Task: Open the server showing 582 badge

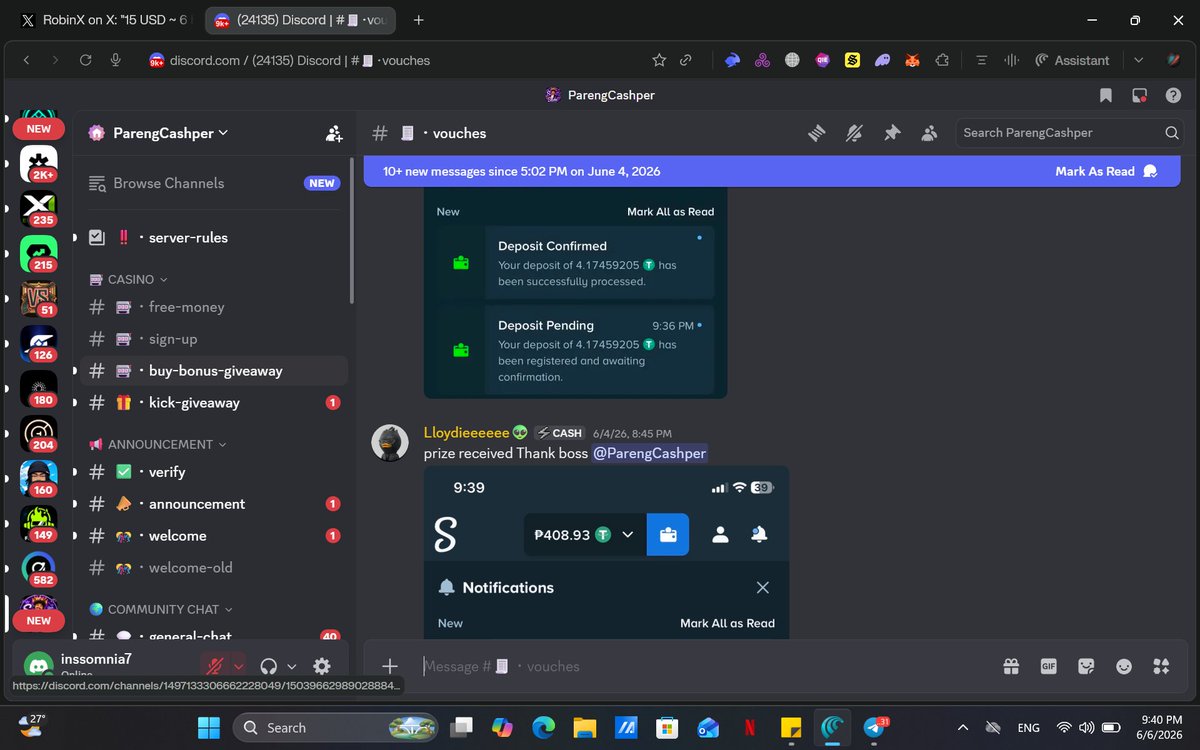Action: pos(39,568)
